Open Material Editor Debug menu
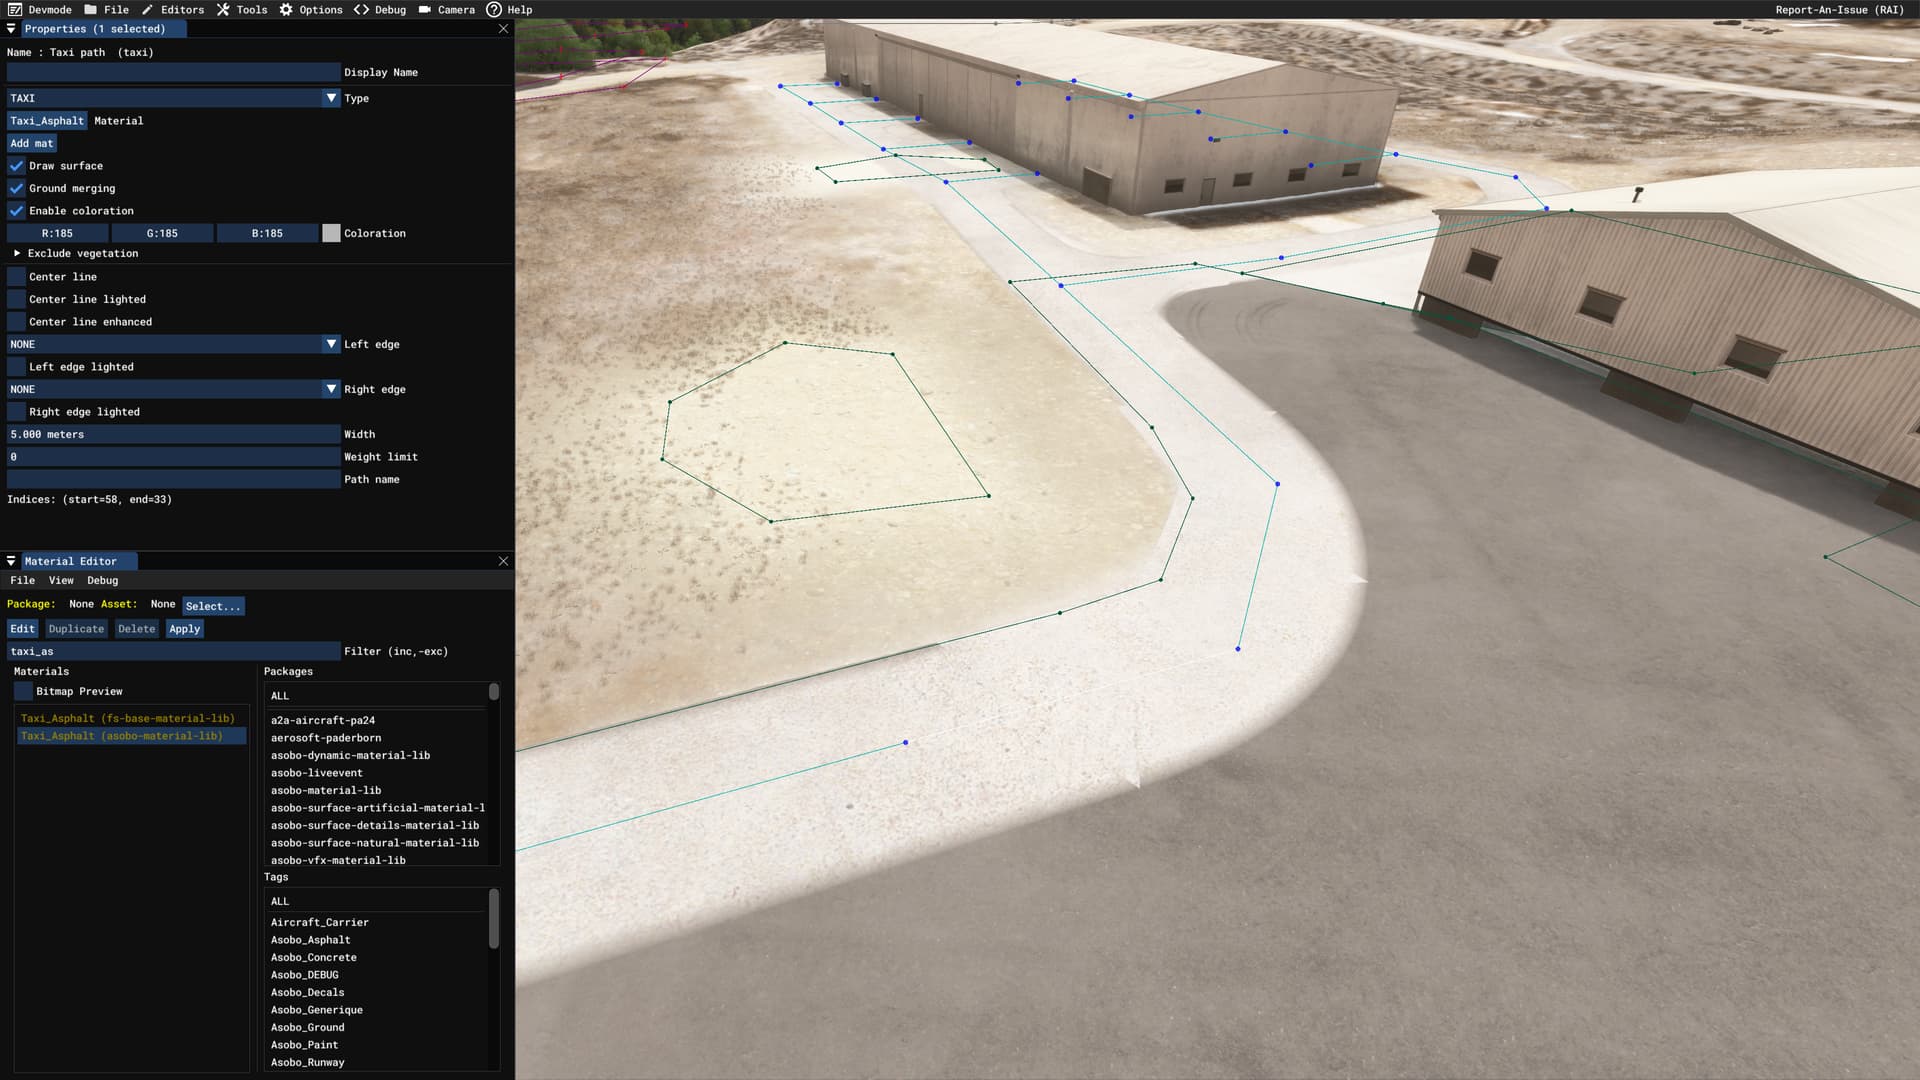 tap(102, 580)
